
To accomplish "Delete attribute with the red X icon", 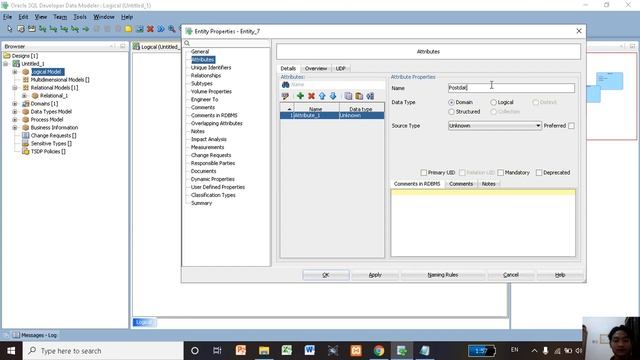I will (311, 96).
